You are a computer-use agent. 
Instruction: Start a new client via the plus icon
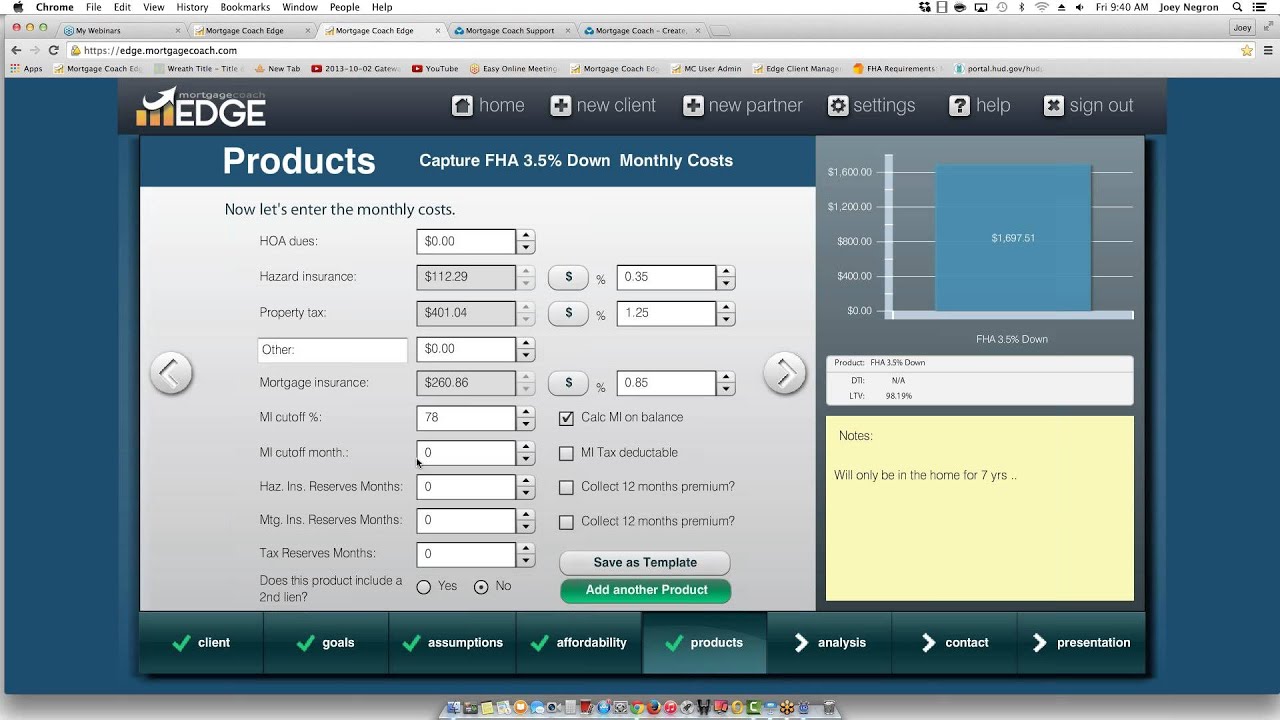[x=562, y=105]
